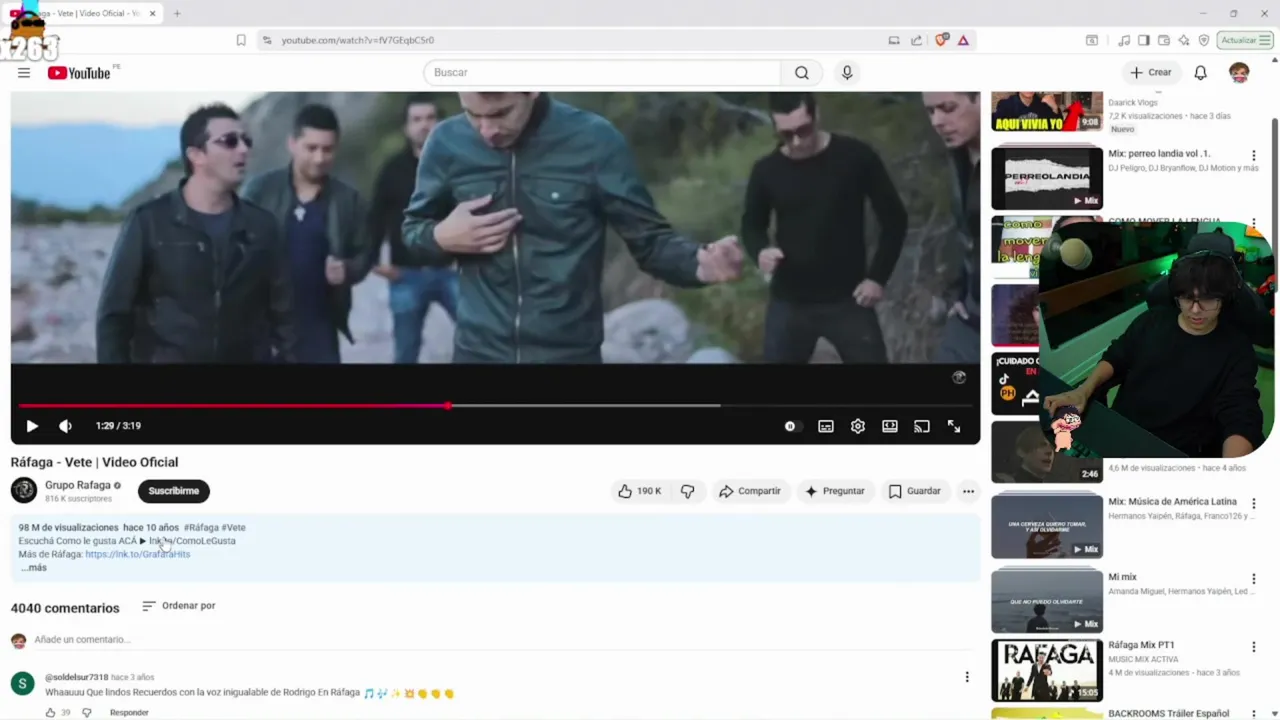
Task: Focus the Buscar search field
Action: point(602,73)
